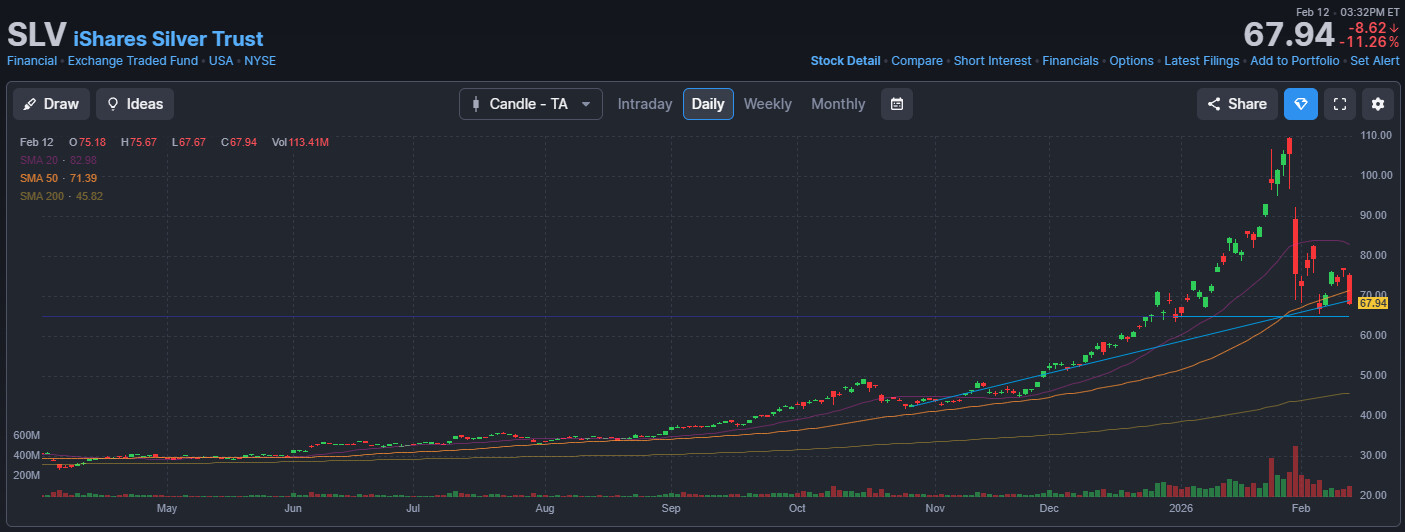Open the Options link
This screenshot has height=532, width=1405.
[1131, 61]
